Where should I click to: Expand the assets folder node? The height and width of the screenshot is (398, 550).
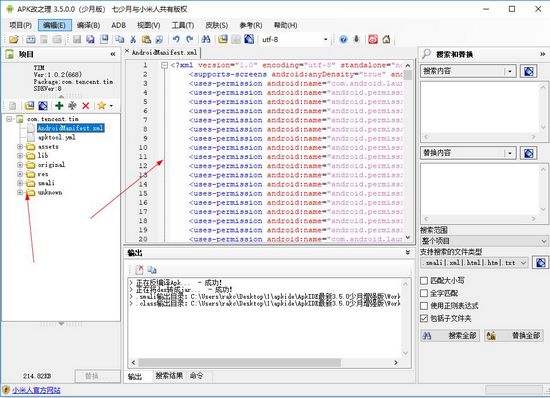click(20, 147)
